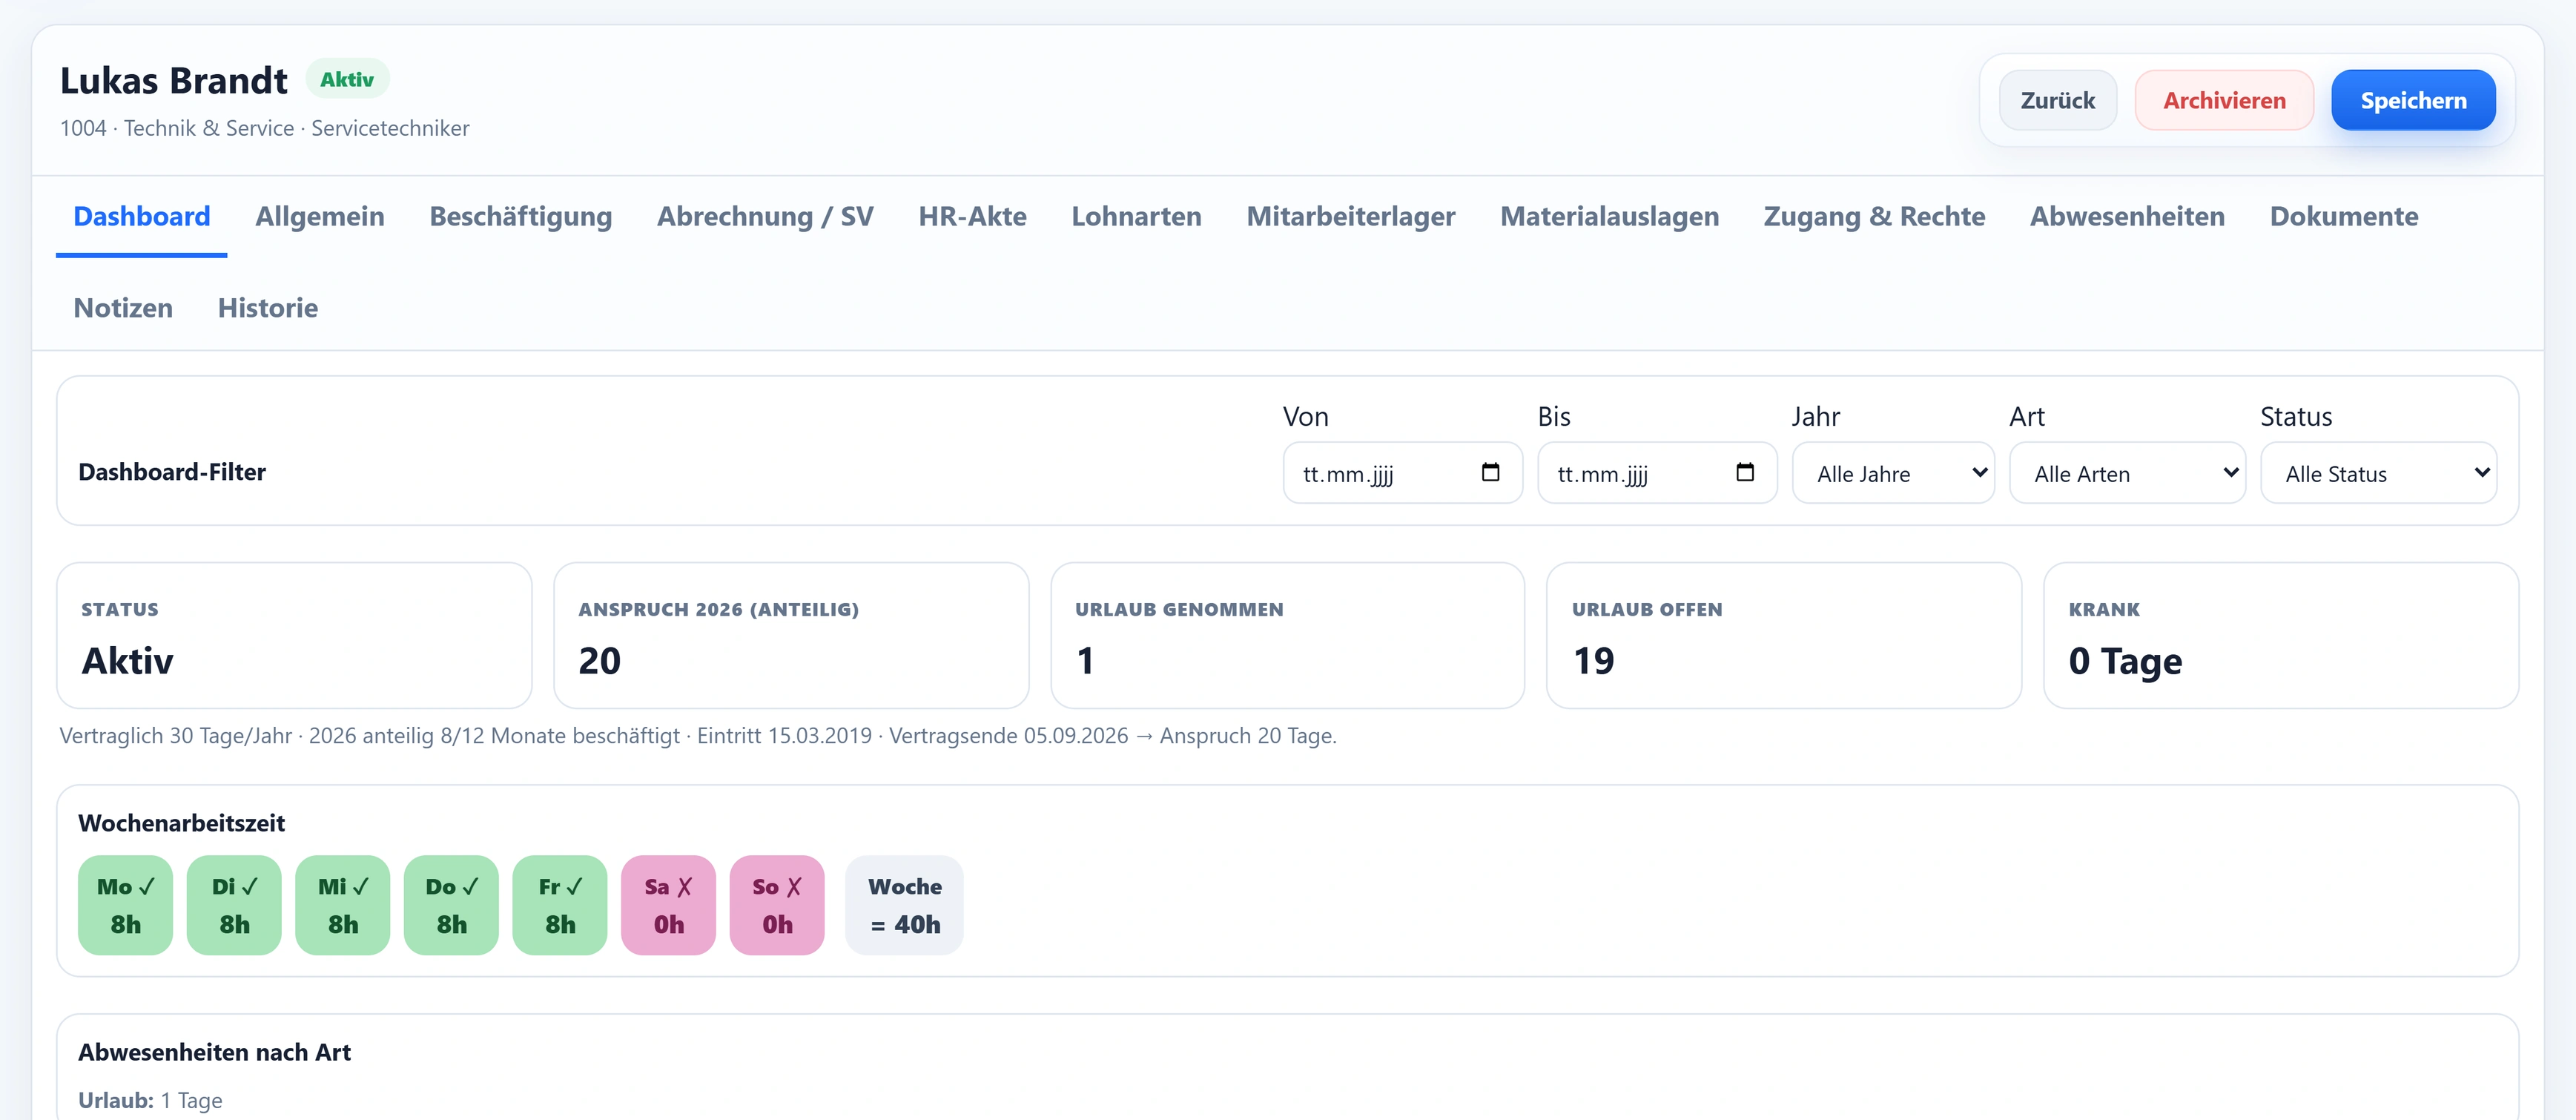
Task: Click the Fr 8h workday chip
Action: click(x=560, y=905)
